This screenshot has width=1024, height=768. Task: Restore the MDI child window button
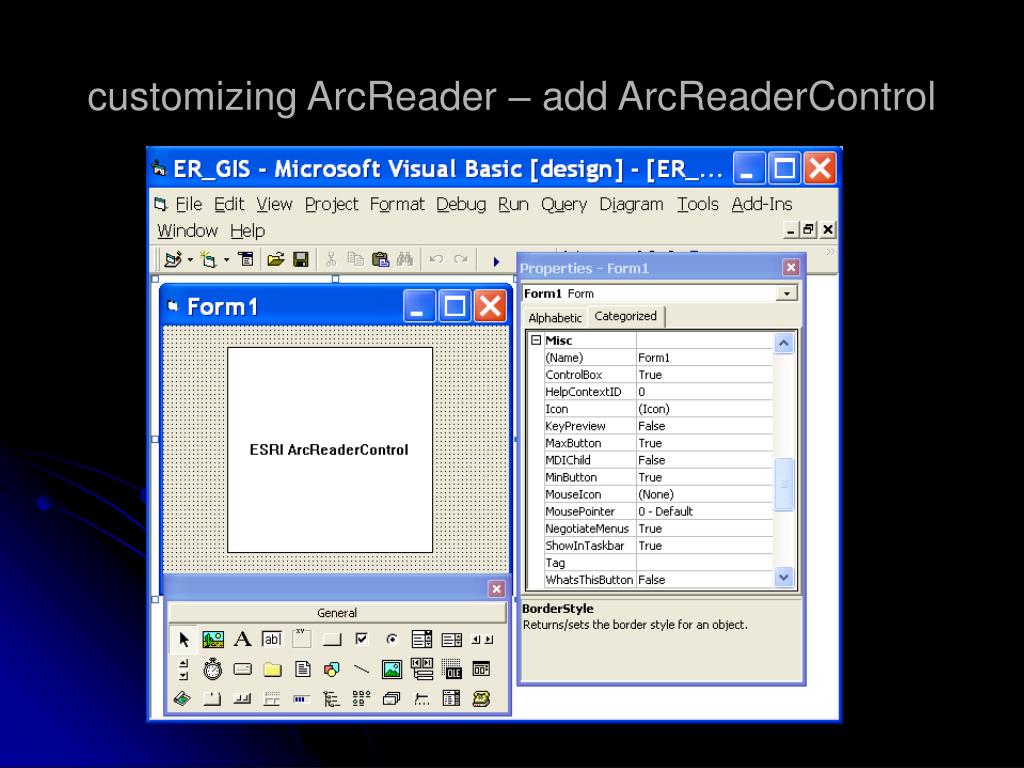tap(809, 230)
